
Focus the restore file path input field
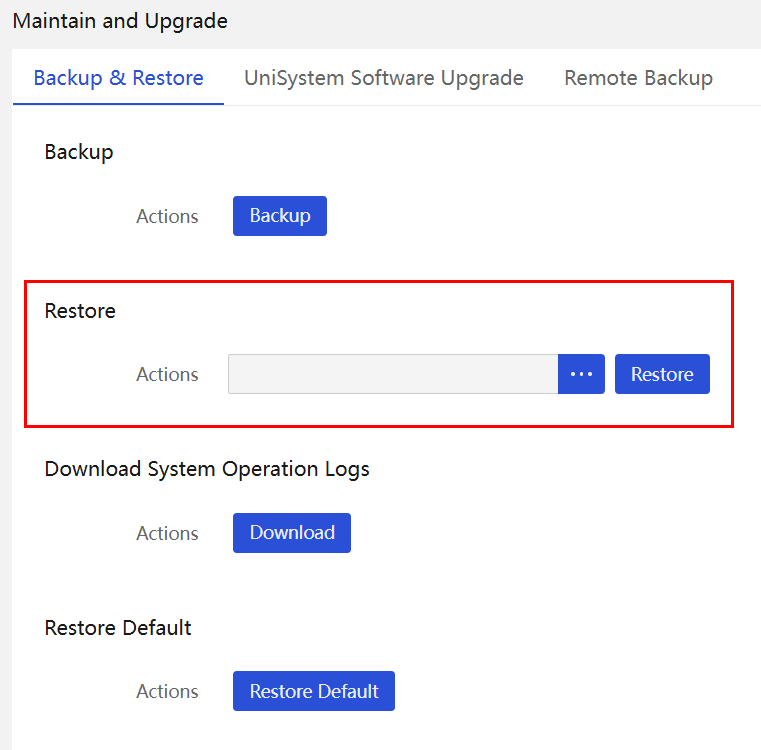tap(393, 374)
